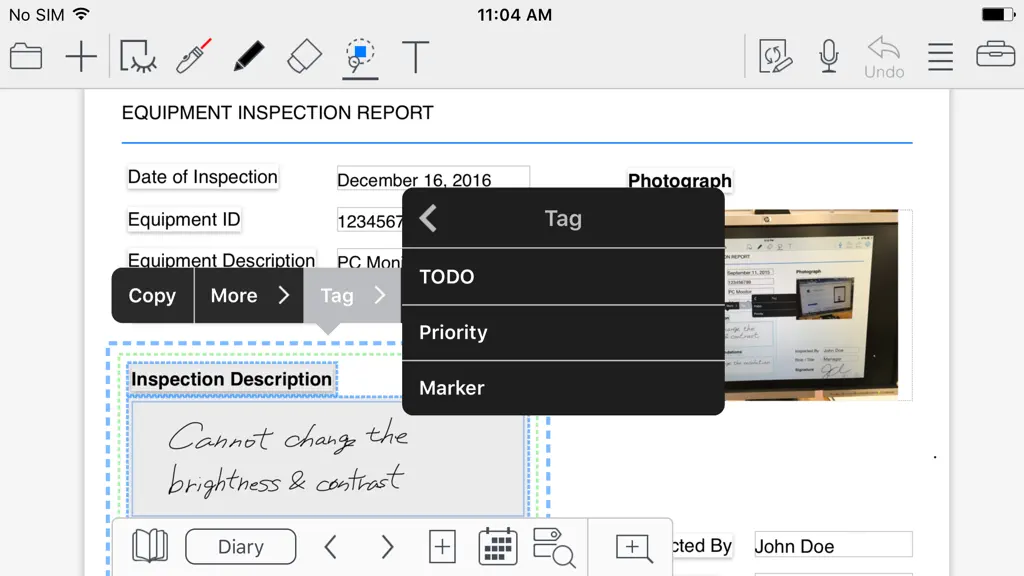Choose the Priority tag
This screenshot has height=576, width=1024.
(x=563, y=332)
